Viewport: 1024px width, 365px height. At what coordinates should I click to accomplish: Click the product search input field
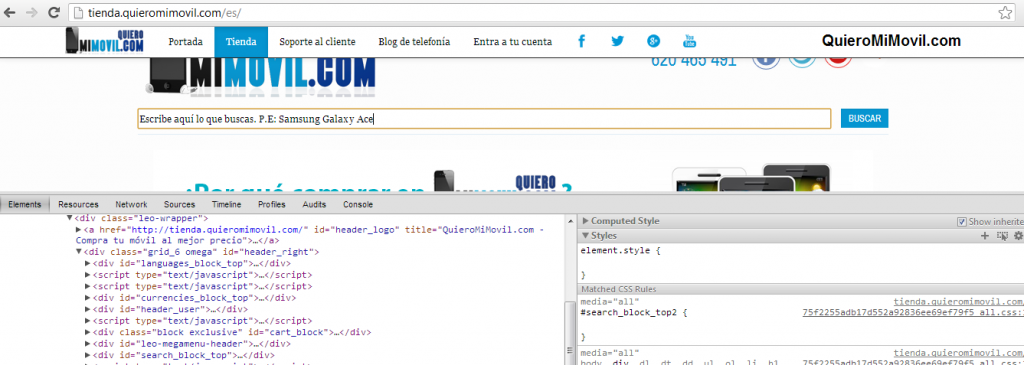coord(484,119)
